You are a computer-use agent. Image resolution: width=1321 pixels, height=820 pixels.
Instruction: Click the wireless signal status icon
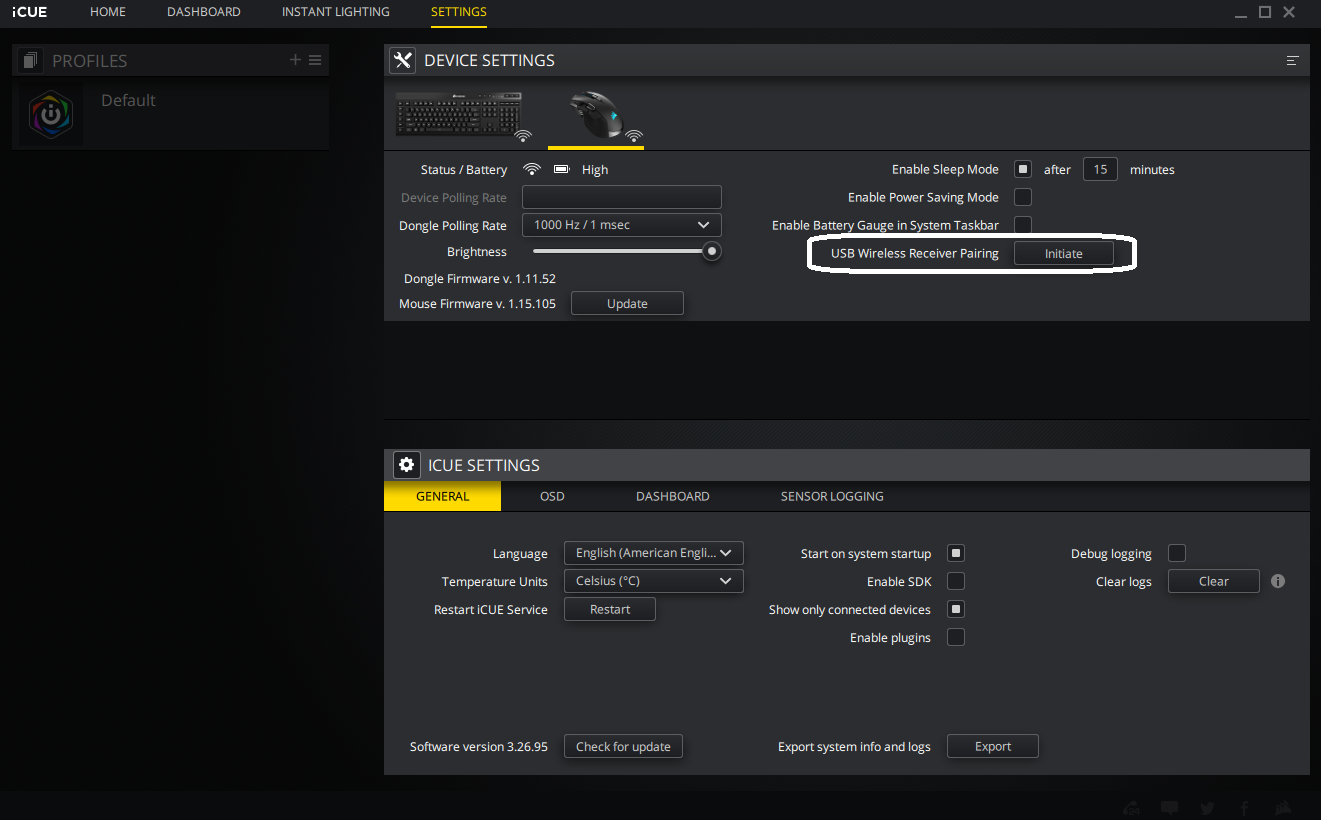(x=532, y=169)
